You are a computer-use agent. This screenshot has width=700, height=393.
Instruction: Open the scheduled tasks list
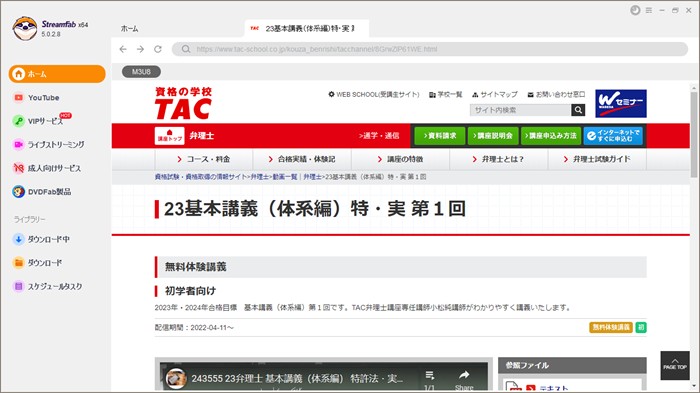[47, 286]
